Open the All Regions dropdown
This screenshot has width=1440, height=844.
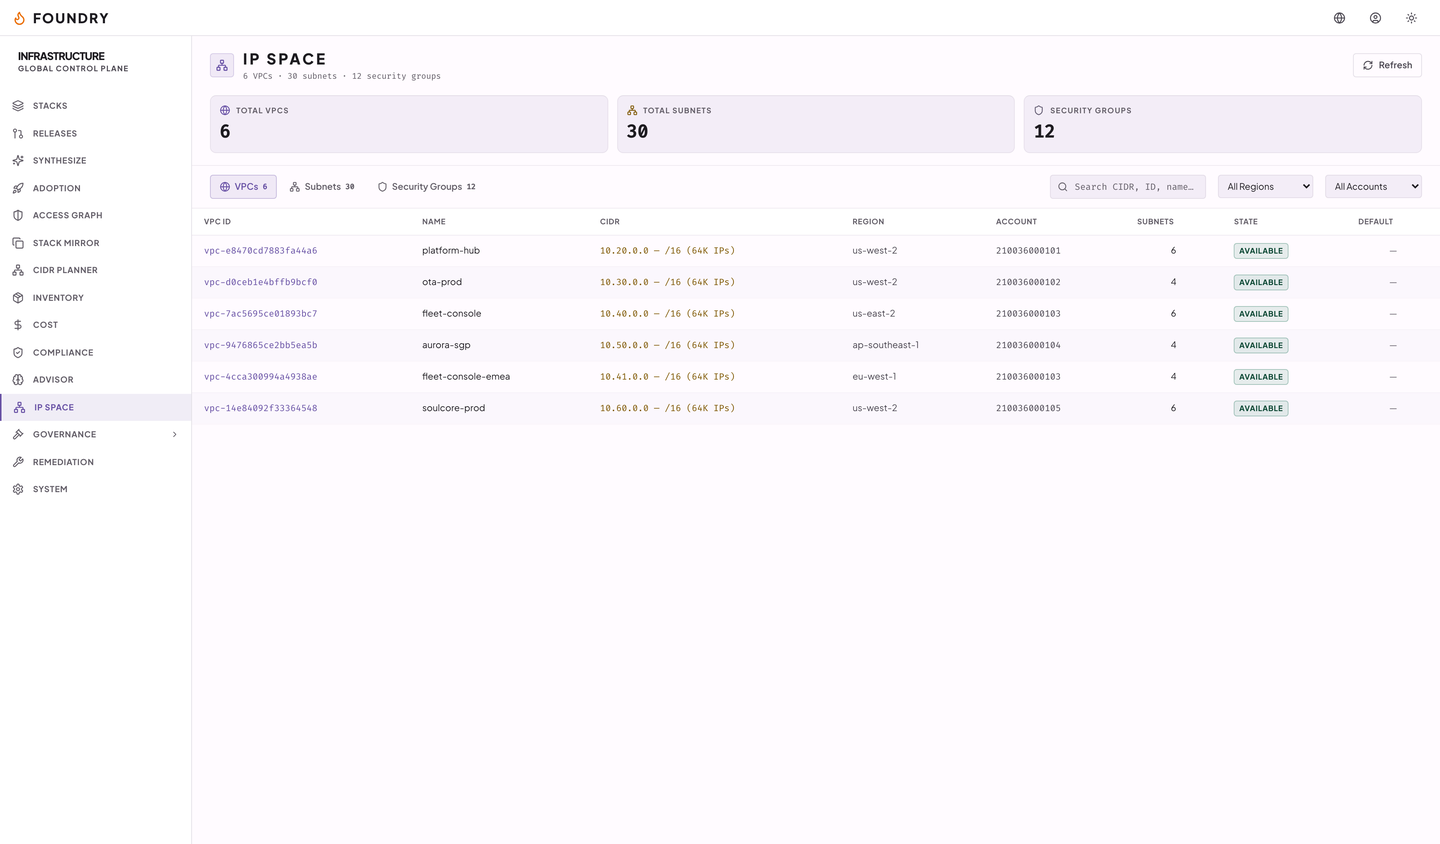tap(1265, 187)
